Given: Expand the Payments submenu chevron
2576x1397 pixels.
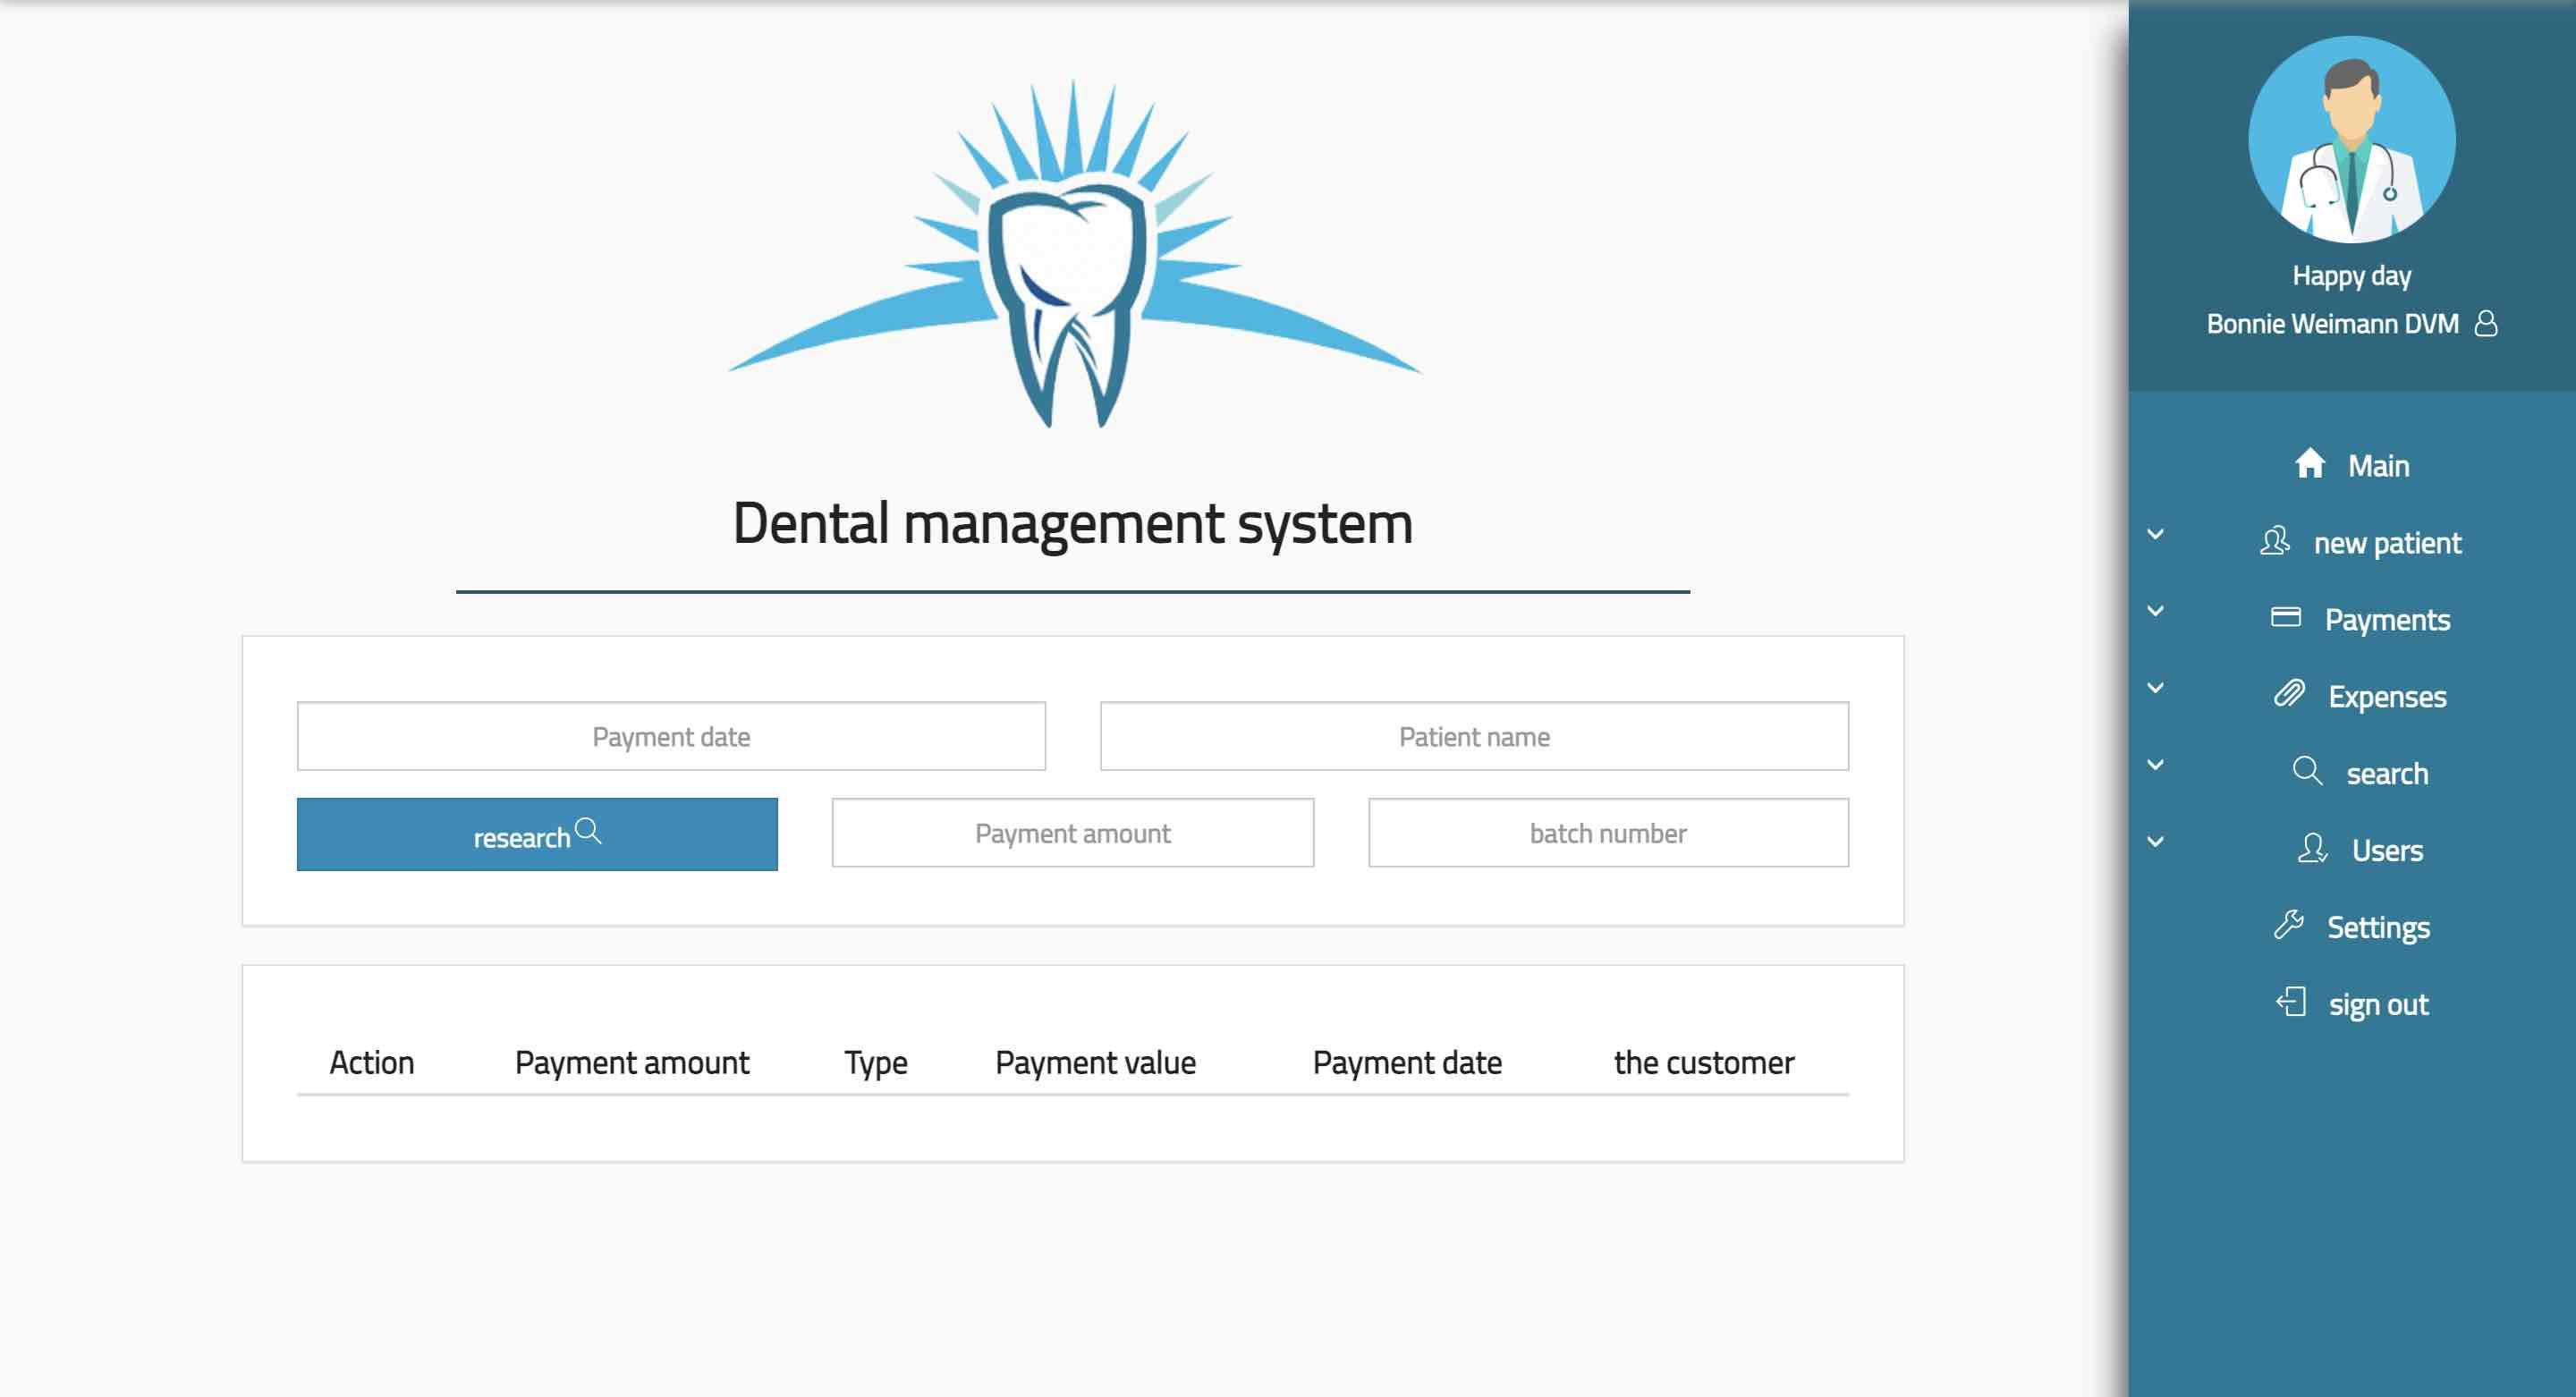Looking at the screenshot, I should [x=2156, y=611].
